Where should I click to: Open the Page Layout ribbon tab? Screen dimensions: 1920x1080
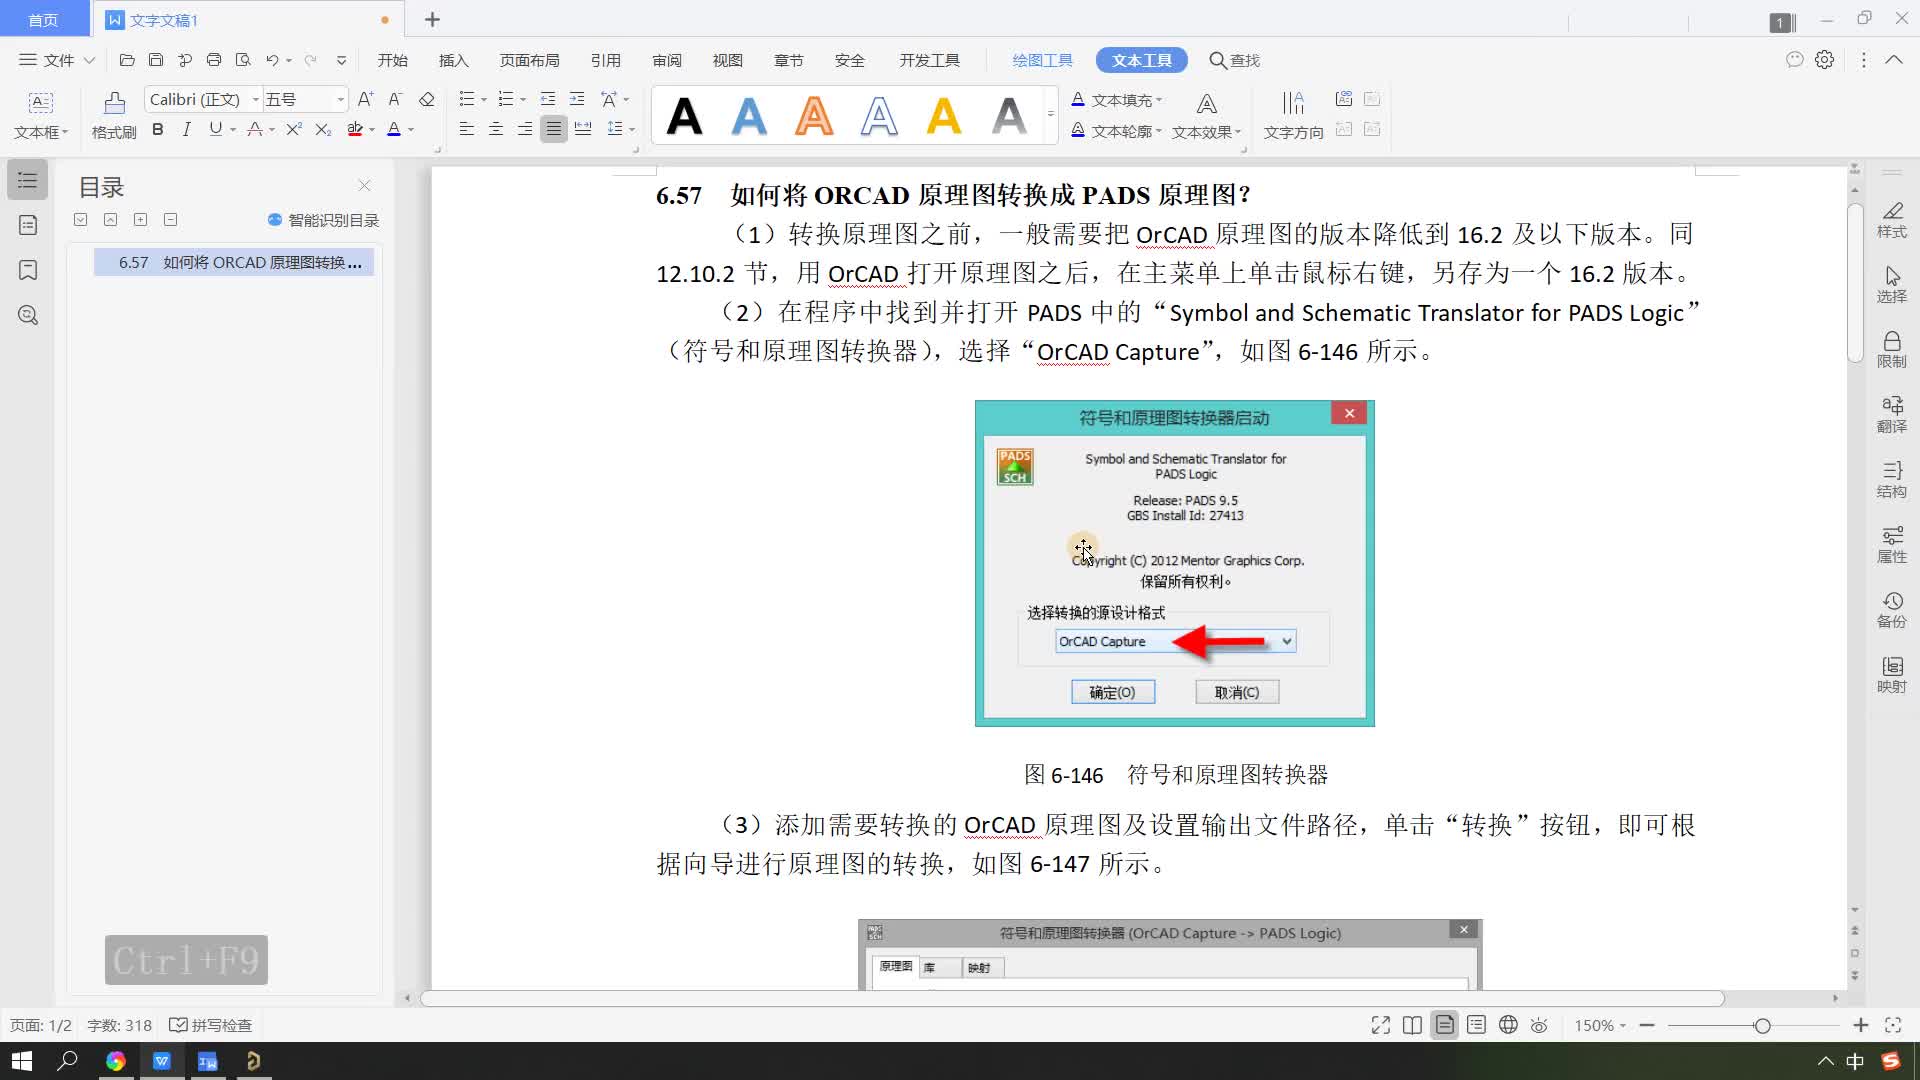[529, 60]
